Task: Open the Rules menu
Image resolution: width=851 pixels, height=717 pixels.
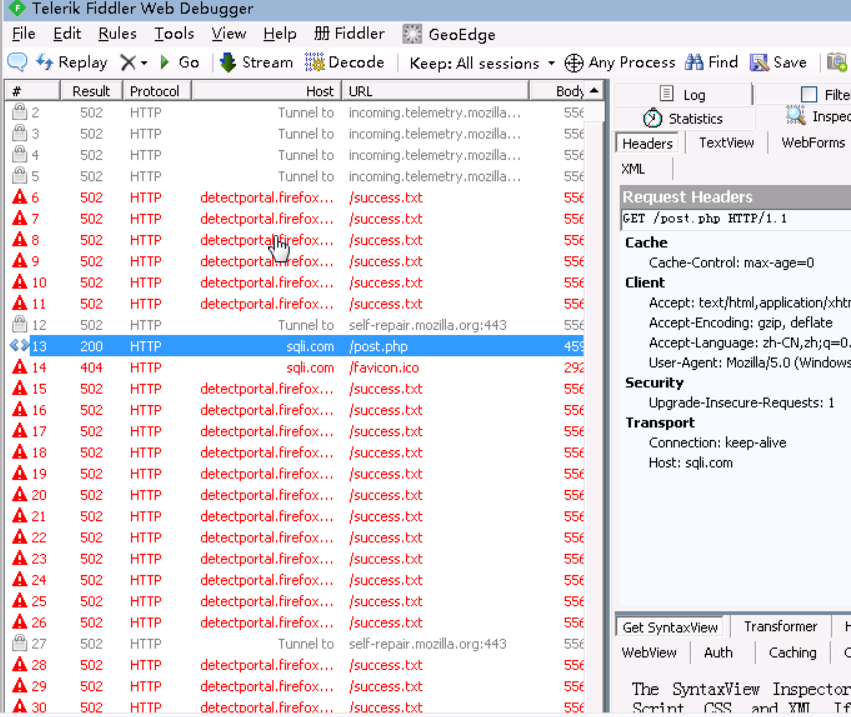Action: pyautogui.click(x=117, y=34)
